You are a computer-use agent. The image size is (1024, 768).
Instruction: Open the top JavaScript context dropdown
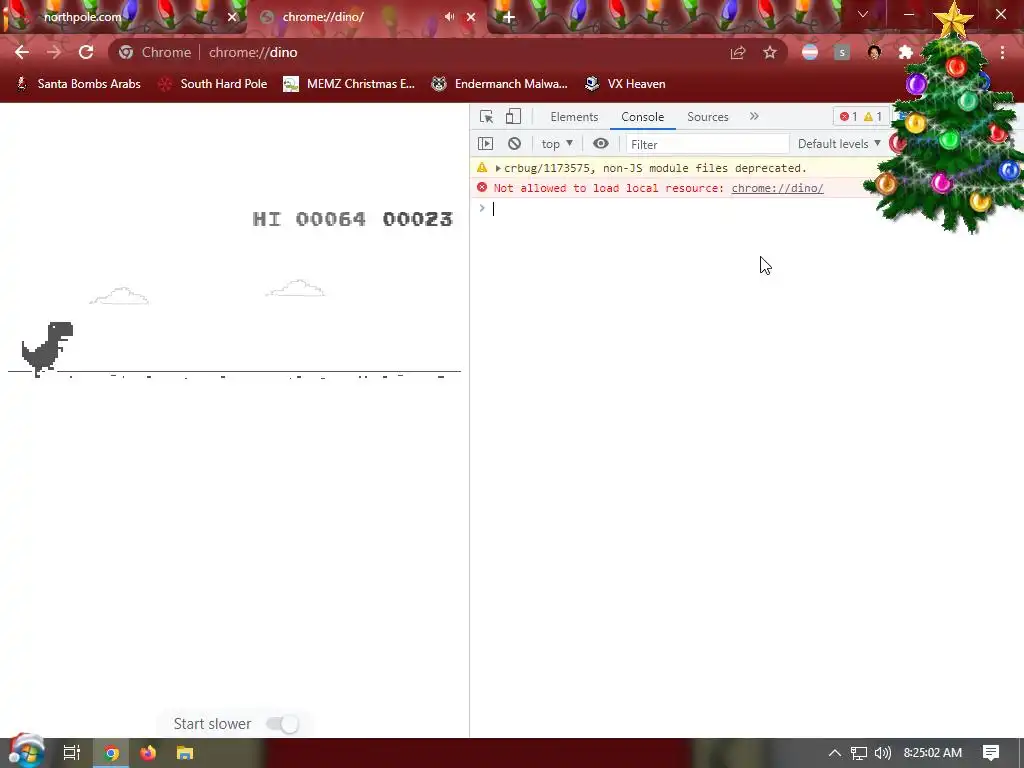coord(557,144)
